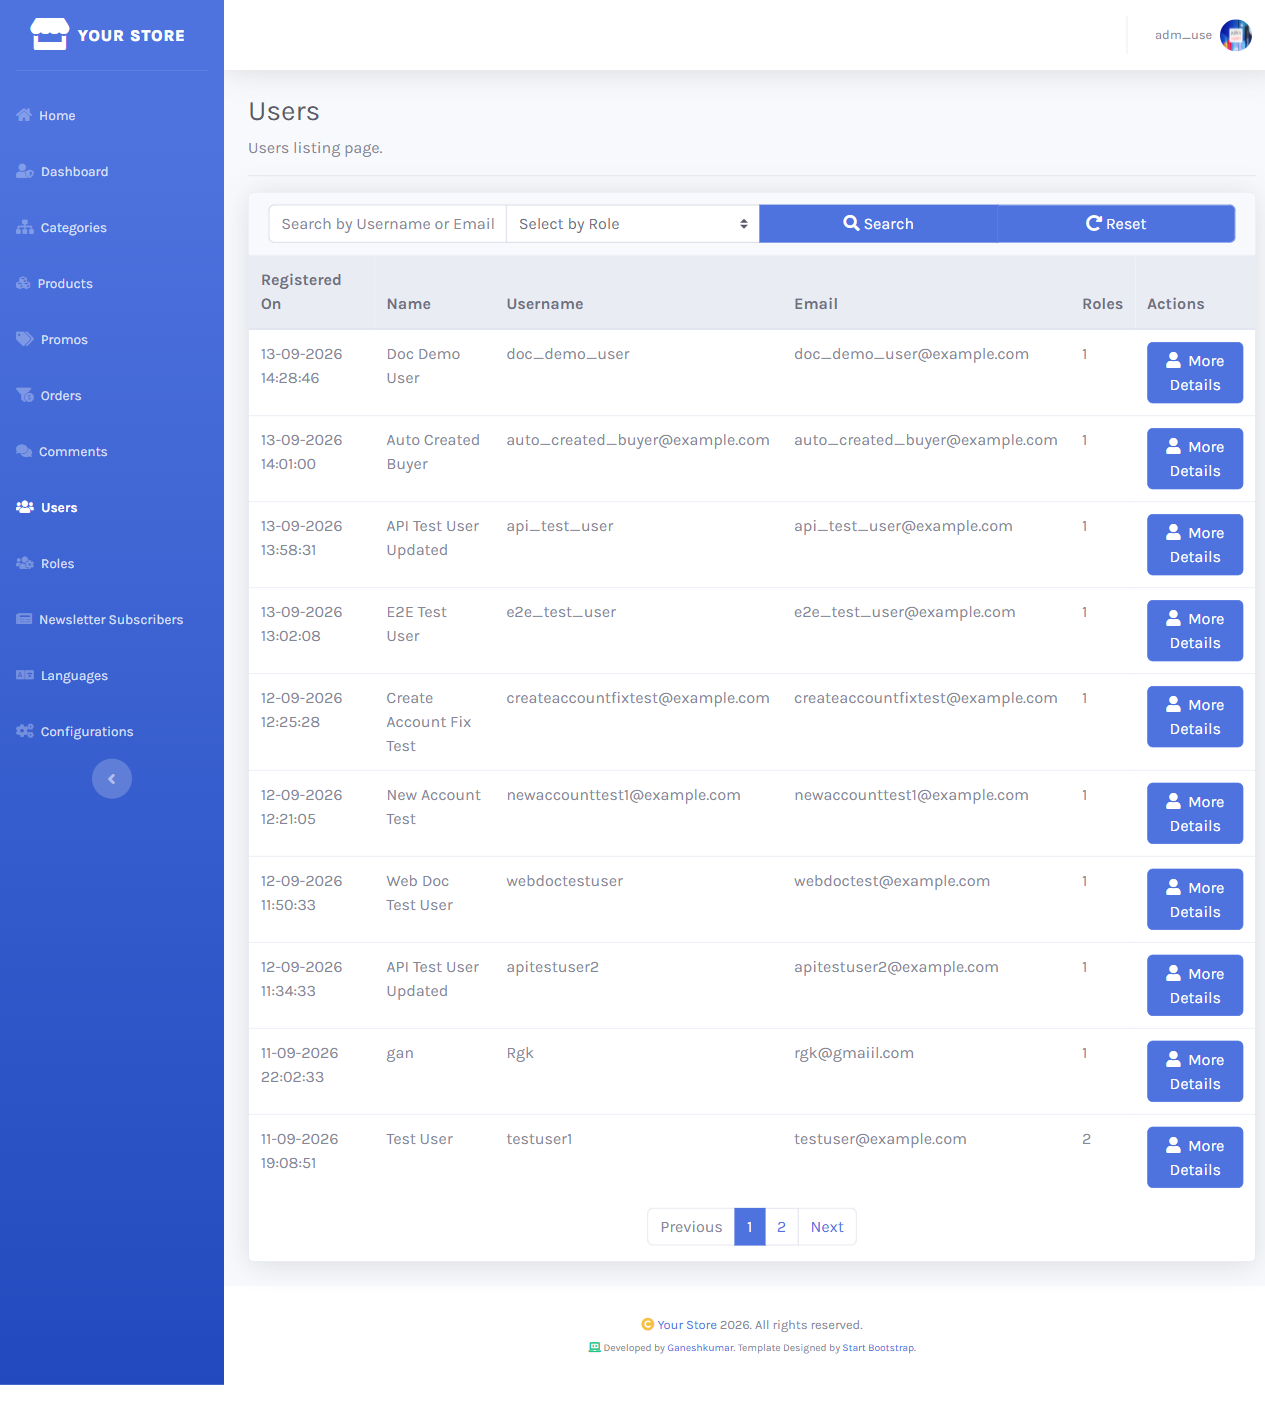Image resolution: width=1265 pixels, height=1427 pixels.
Task: Click the Your Store logo icon
Action: [x=49, y=35]
